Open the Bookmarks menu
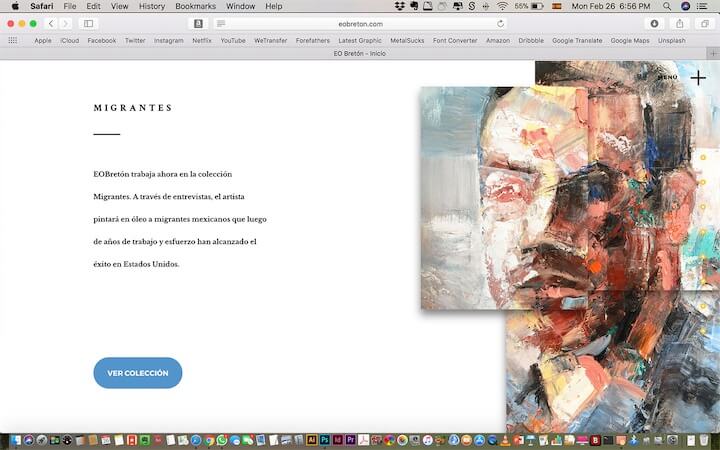Image resolution: width=720 pixels, height=450 pixels. [x=195, y=6]
